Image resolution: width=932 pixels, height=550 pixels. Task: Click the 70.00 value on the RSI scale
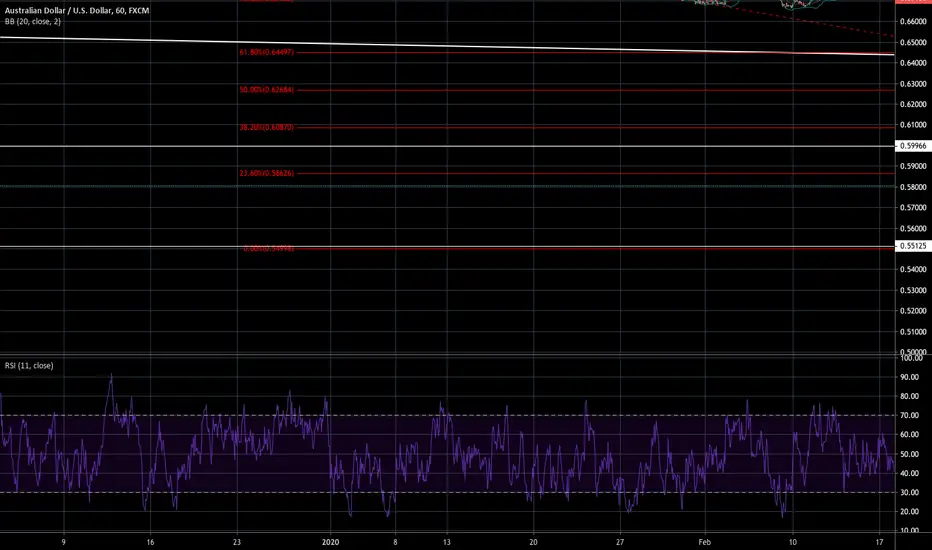click(910, 416)
